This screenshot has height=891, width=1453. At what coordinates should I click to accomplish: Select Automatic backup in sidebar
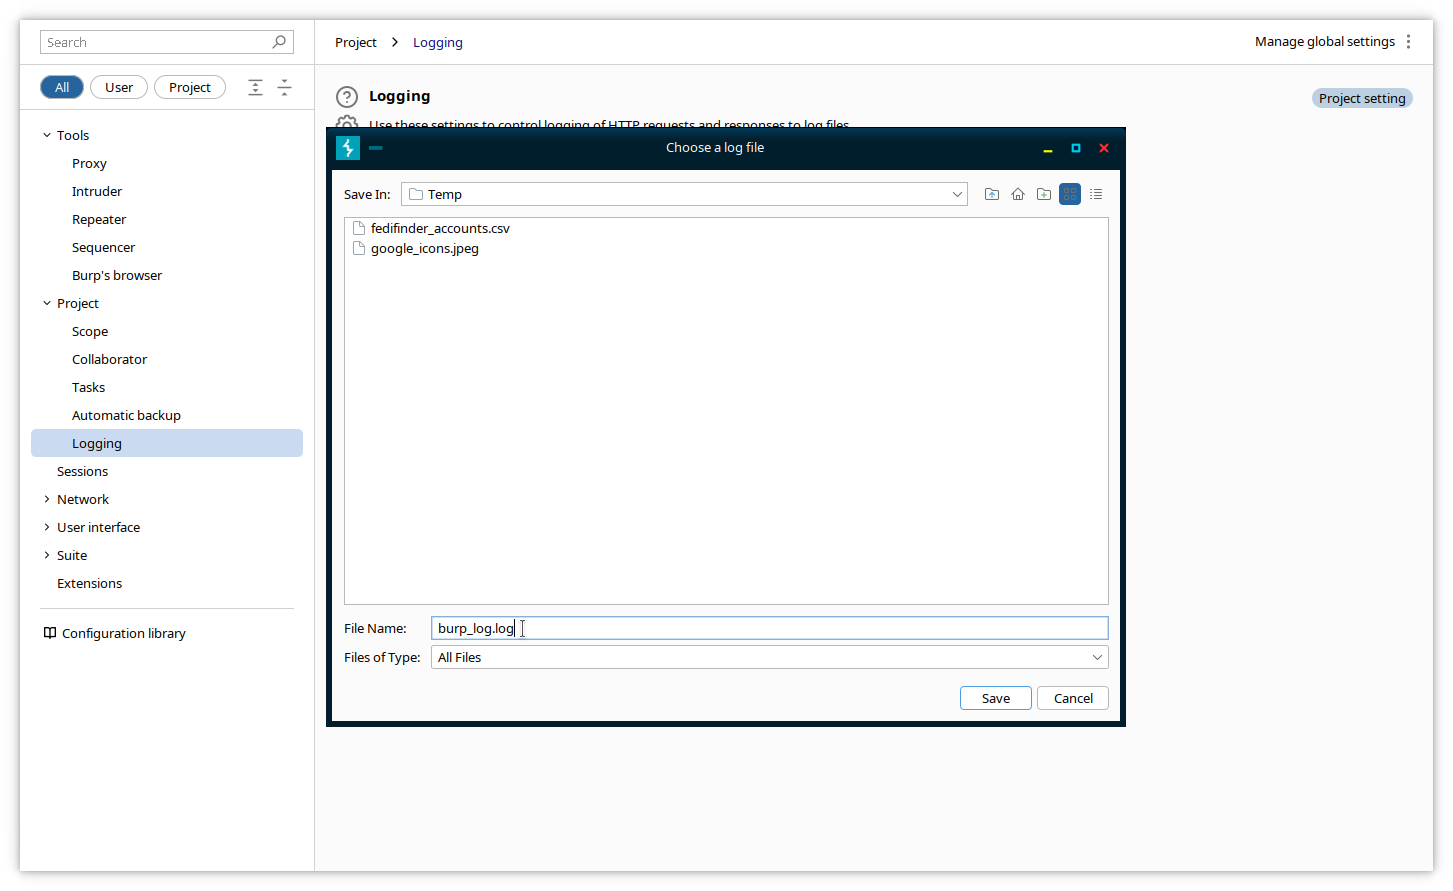click(126, 416)
